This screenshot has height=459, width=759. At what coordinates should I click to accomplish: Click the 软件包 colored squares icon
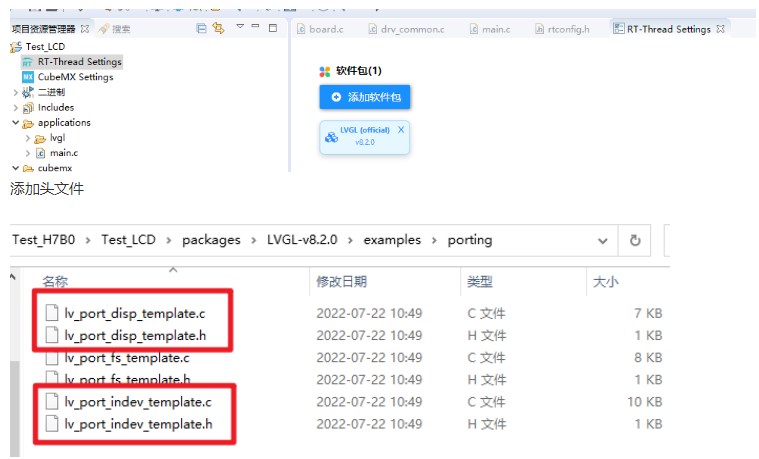[x=325, y=72]
